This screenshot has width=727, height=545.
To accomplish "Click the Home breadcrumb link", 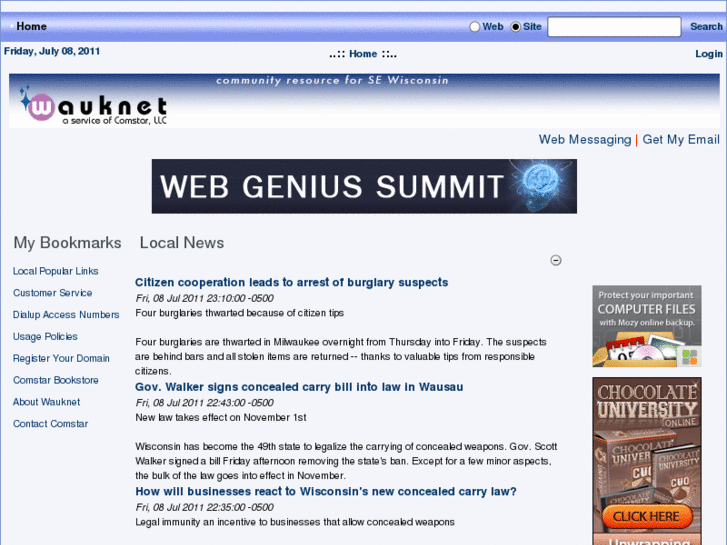I will tap(363, 54).
